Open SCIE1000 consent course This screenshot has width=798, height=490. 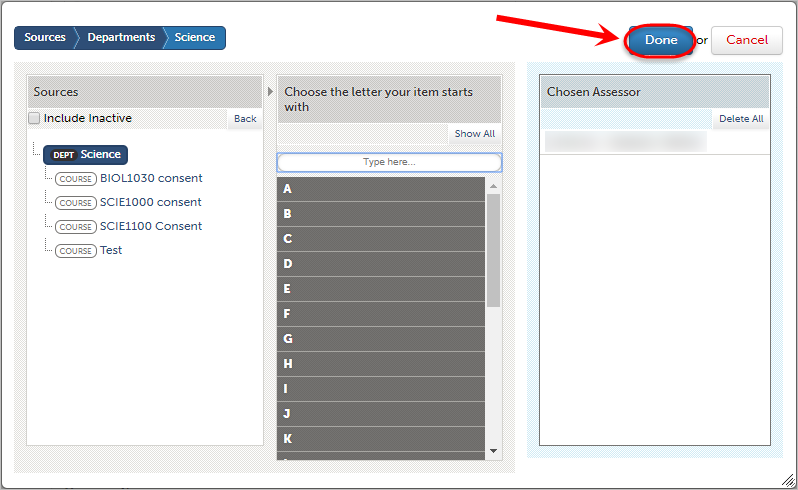(151, 202)
